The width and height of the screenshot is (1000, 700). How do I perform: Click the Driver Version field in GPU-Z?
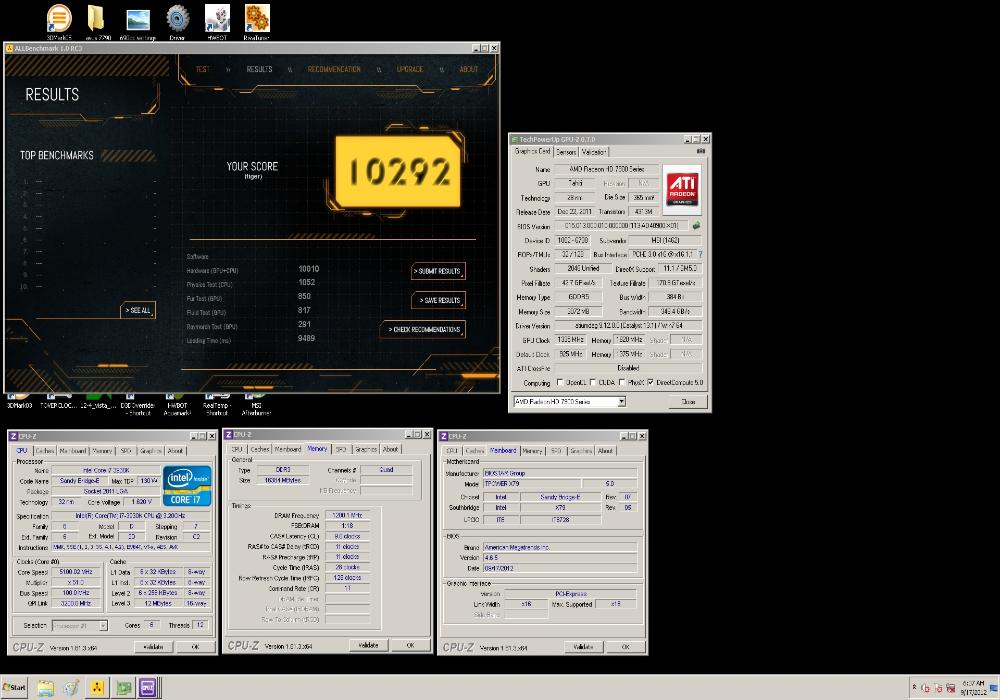click(628, 325)
